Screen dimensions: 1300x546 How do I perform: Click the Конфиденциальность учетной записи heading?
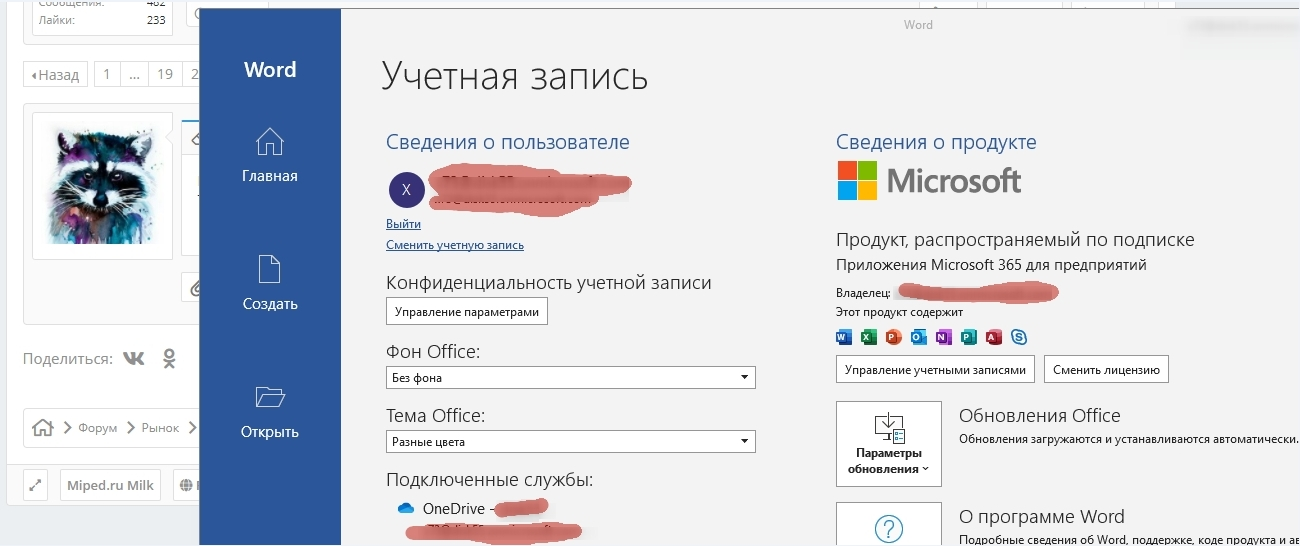(549, 283)
